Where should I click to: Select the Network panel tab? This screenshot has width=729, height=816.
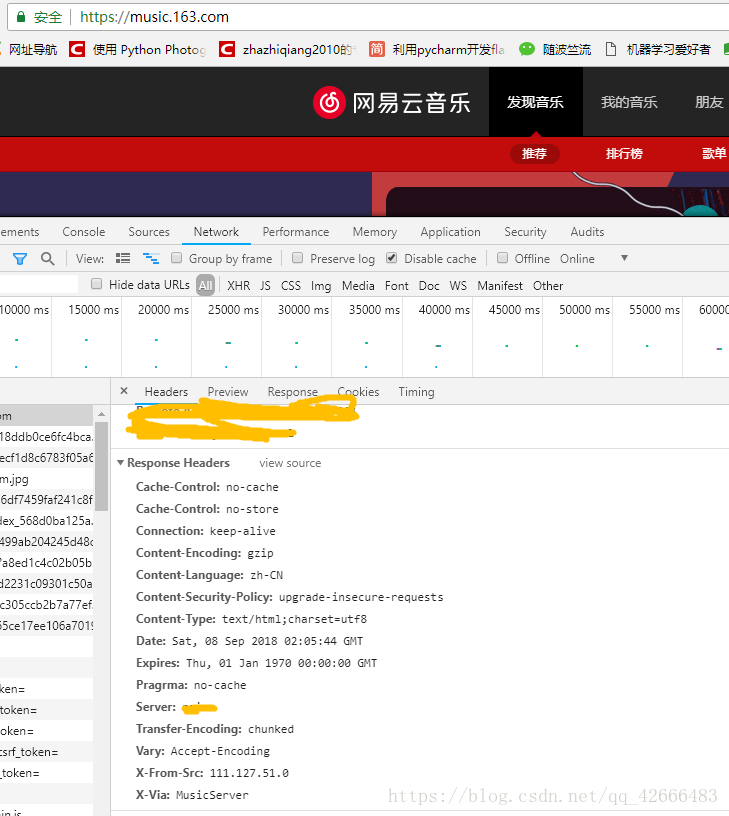point(216,232)
